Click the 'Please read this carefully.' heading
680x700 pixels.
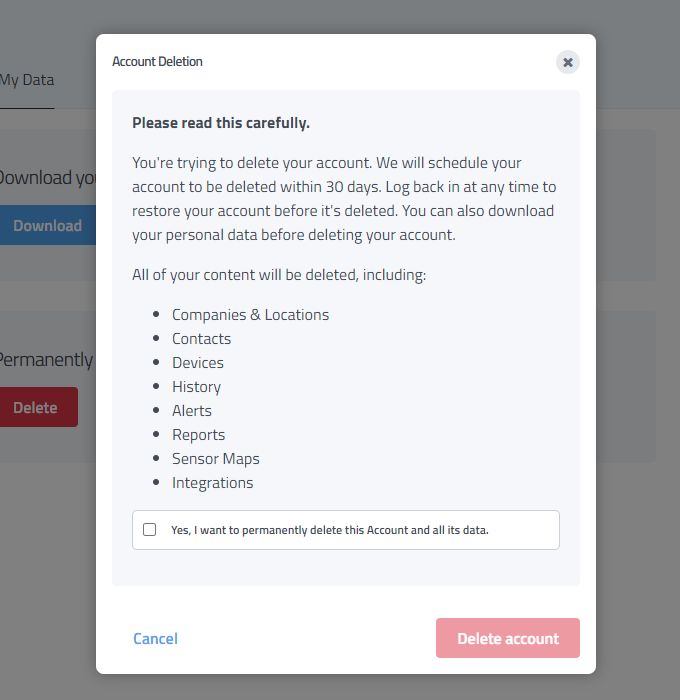(x=221, y=123)
